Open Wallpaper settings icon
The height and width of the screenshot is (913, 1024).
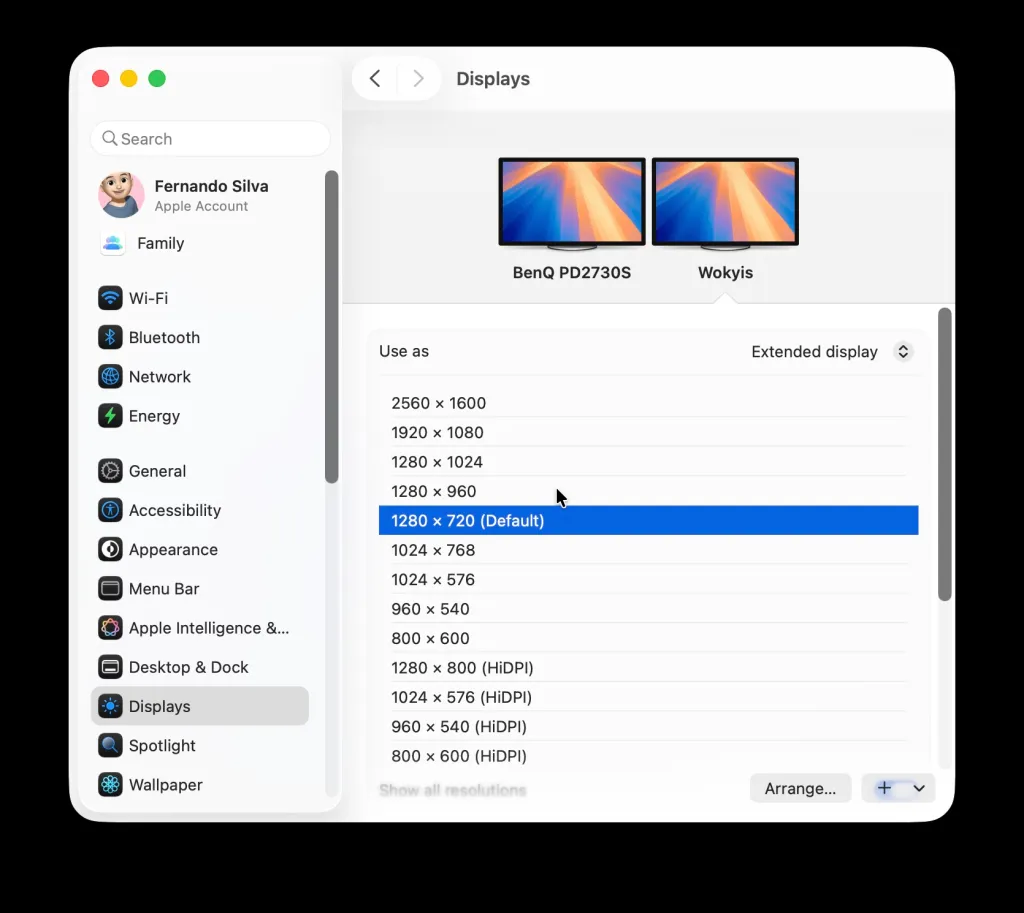[x=110, y=785]
